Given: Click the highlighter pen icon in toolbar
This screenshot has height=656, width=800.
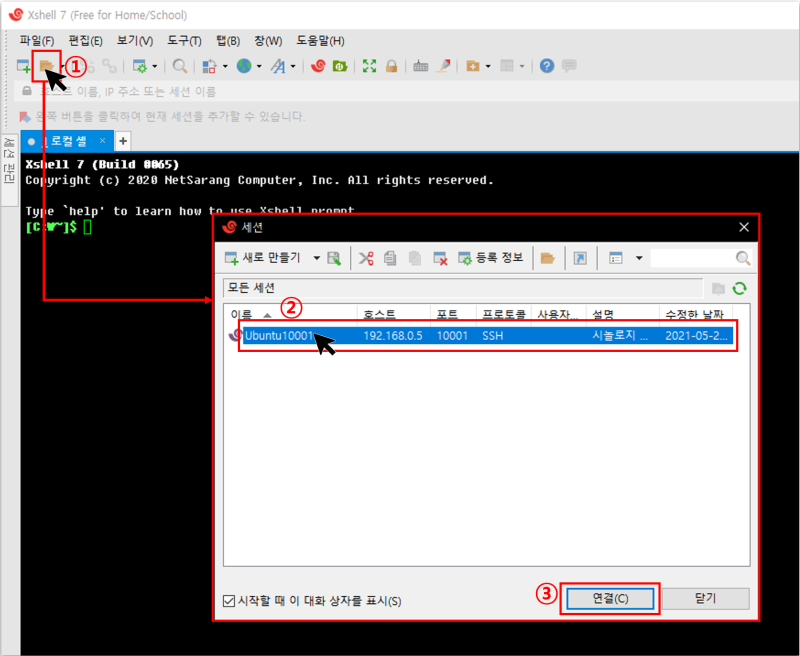Looking at the screenshot, I should (x=443, y=66).
